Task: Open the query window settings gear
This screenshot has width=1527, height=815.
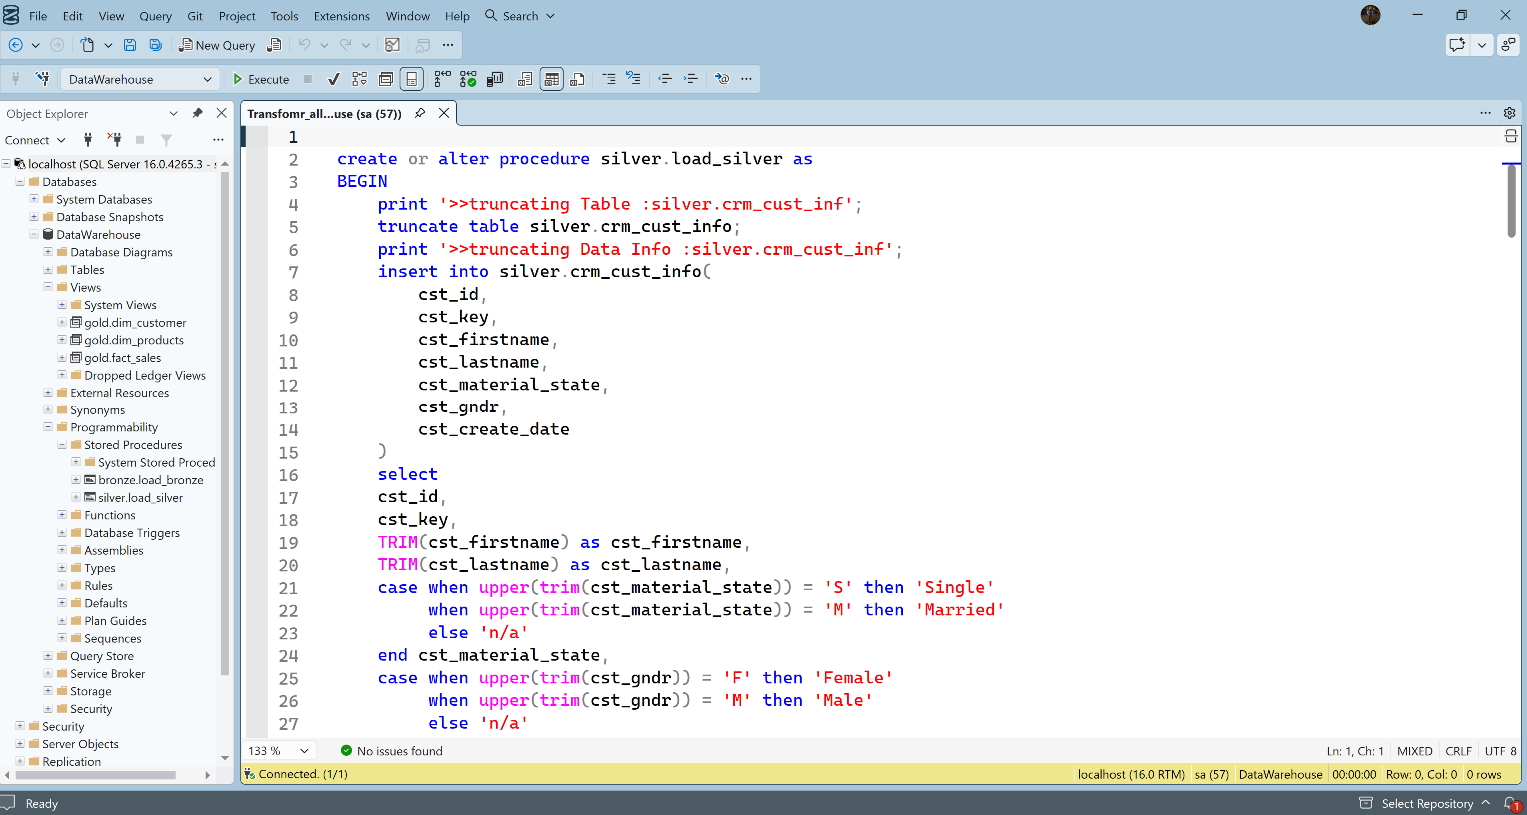Action: (x=1509, y=113)
